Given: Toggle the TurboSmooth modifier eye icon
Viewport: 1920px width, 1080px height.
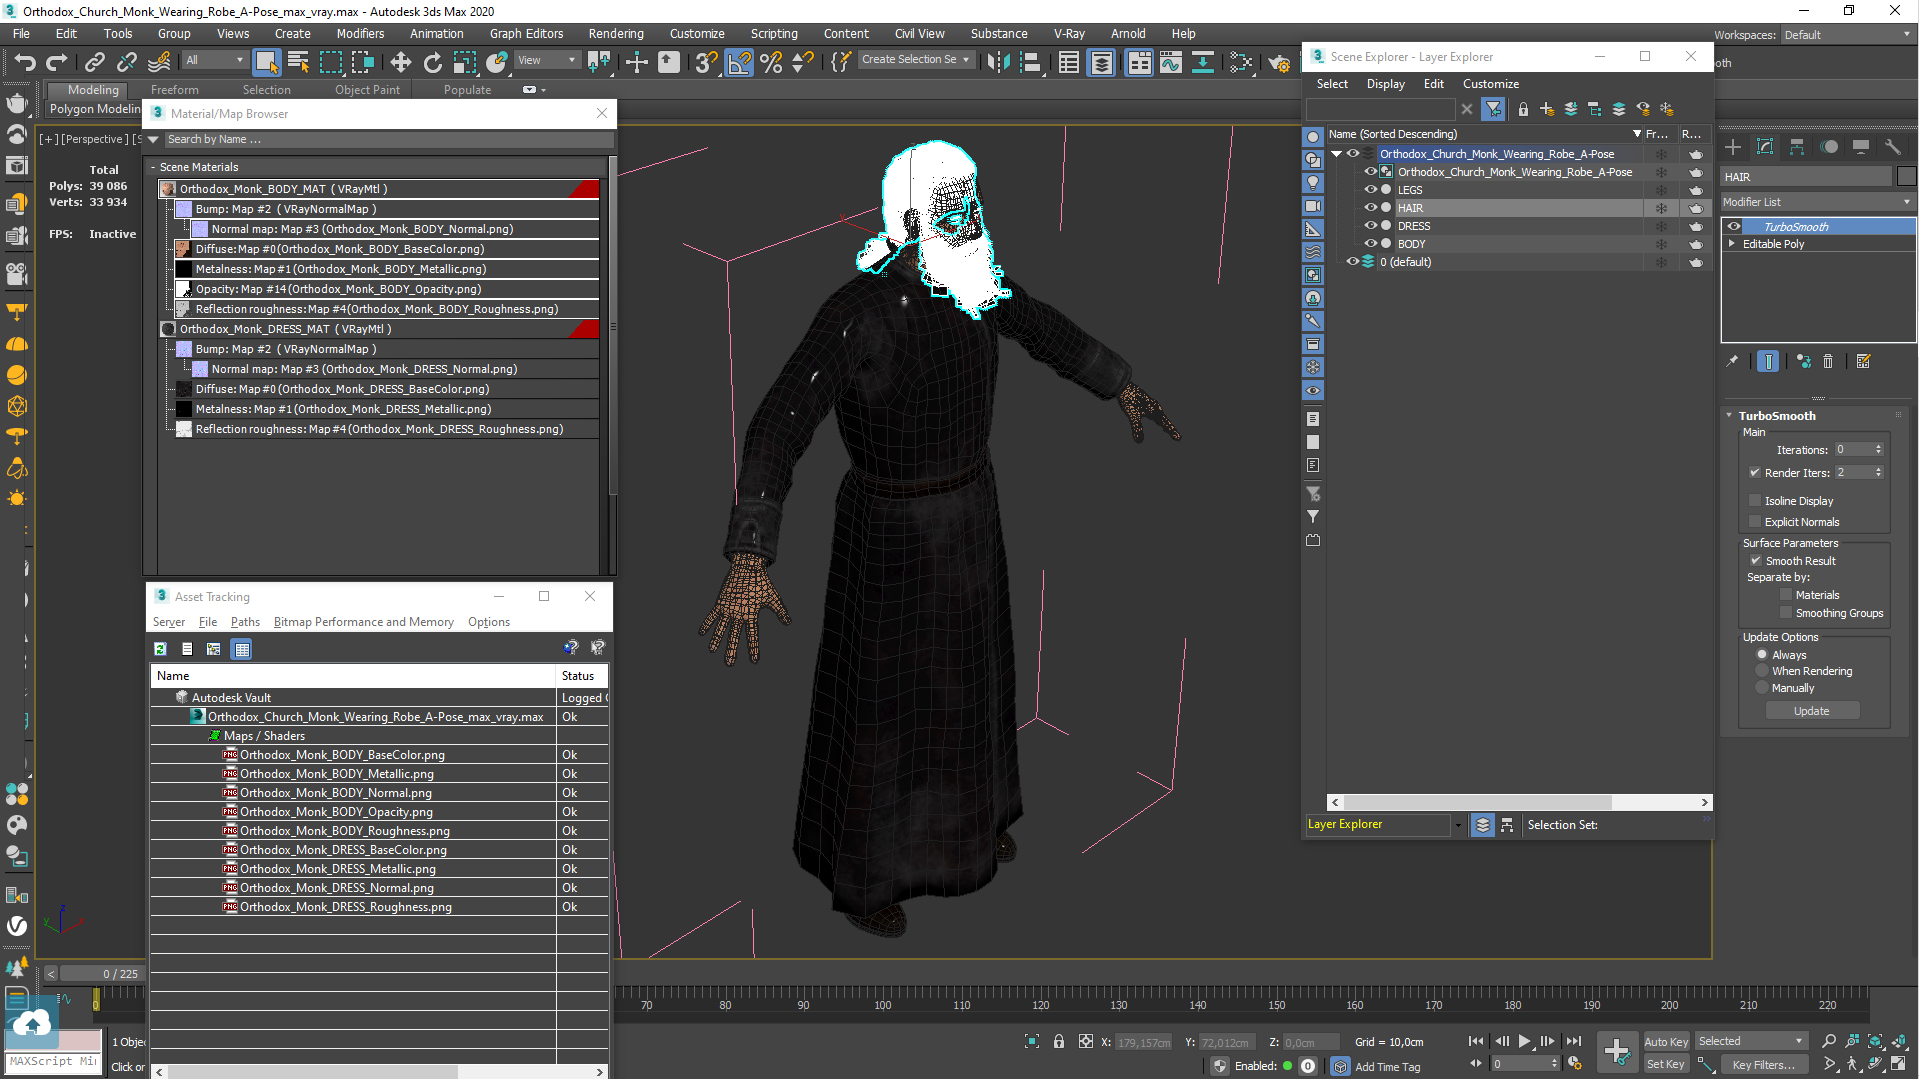Looking at the screenshot, I should (x=1734, y=227).
